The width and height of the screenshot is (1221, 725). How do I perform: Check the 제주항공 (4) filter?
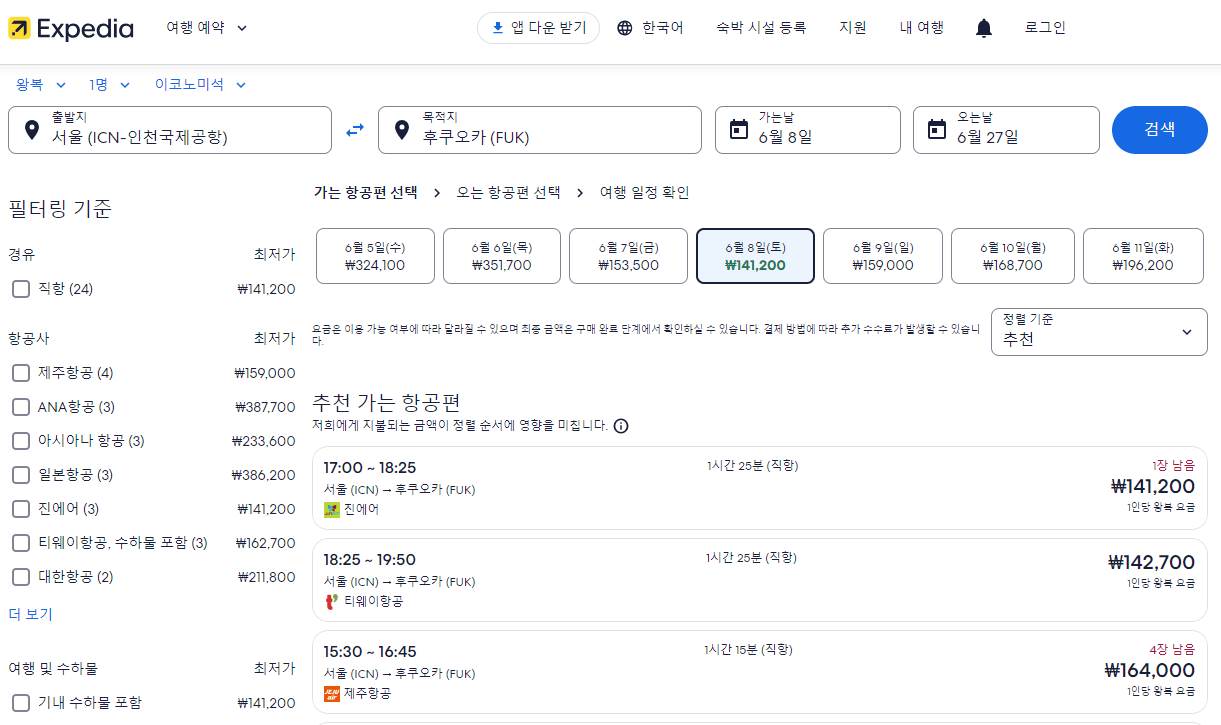click(x=21, y=373)
